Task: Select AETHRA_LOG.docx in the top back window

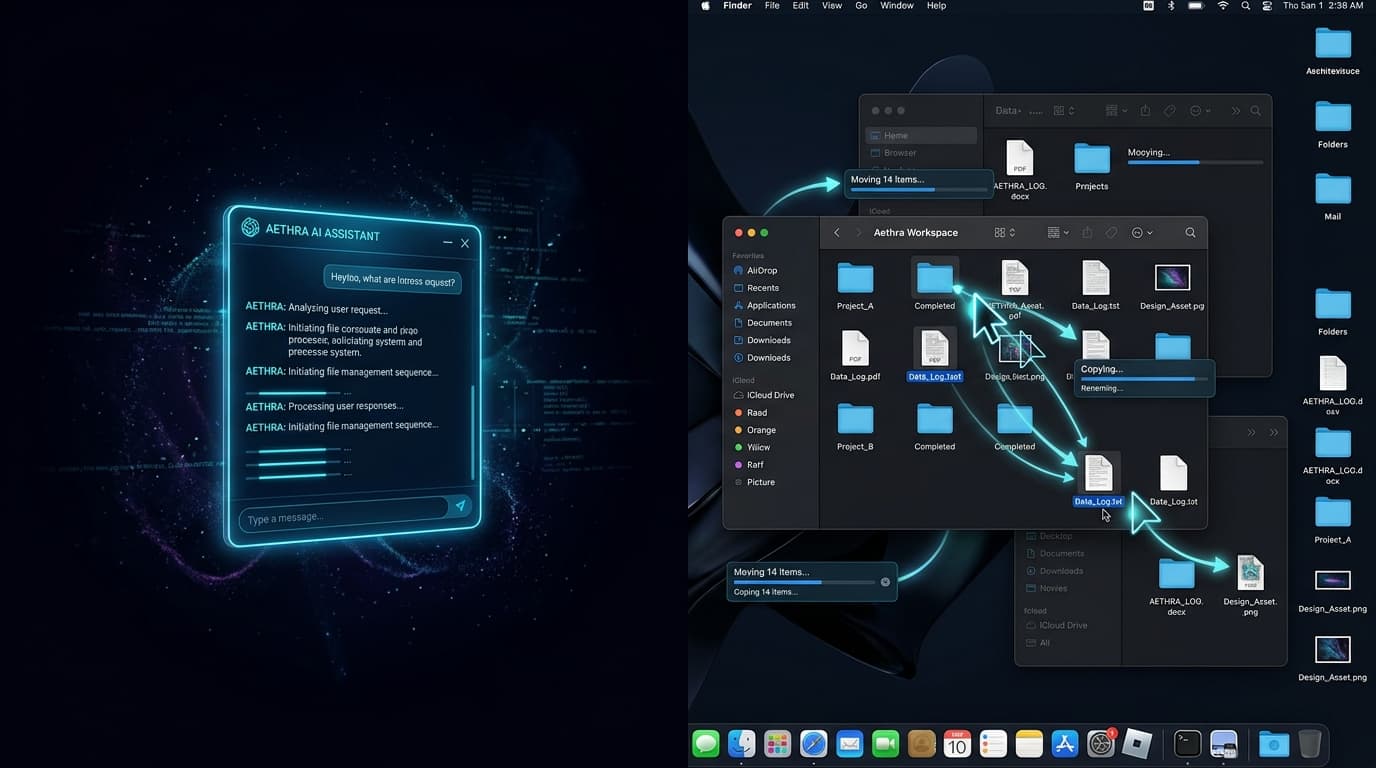Action: [1019, 170]
